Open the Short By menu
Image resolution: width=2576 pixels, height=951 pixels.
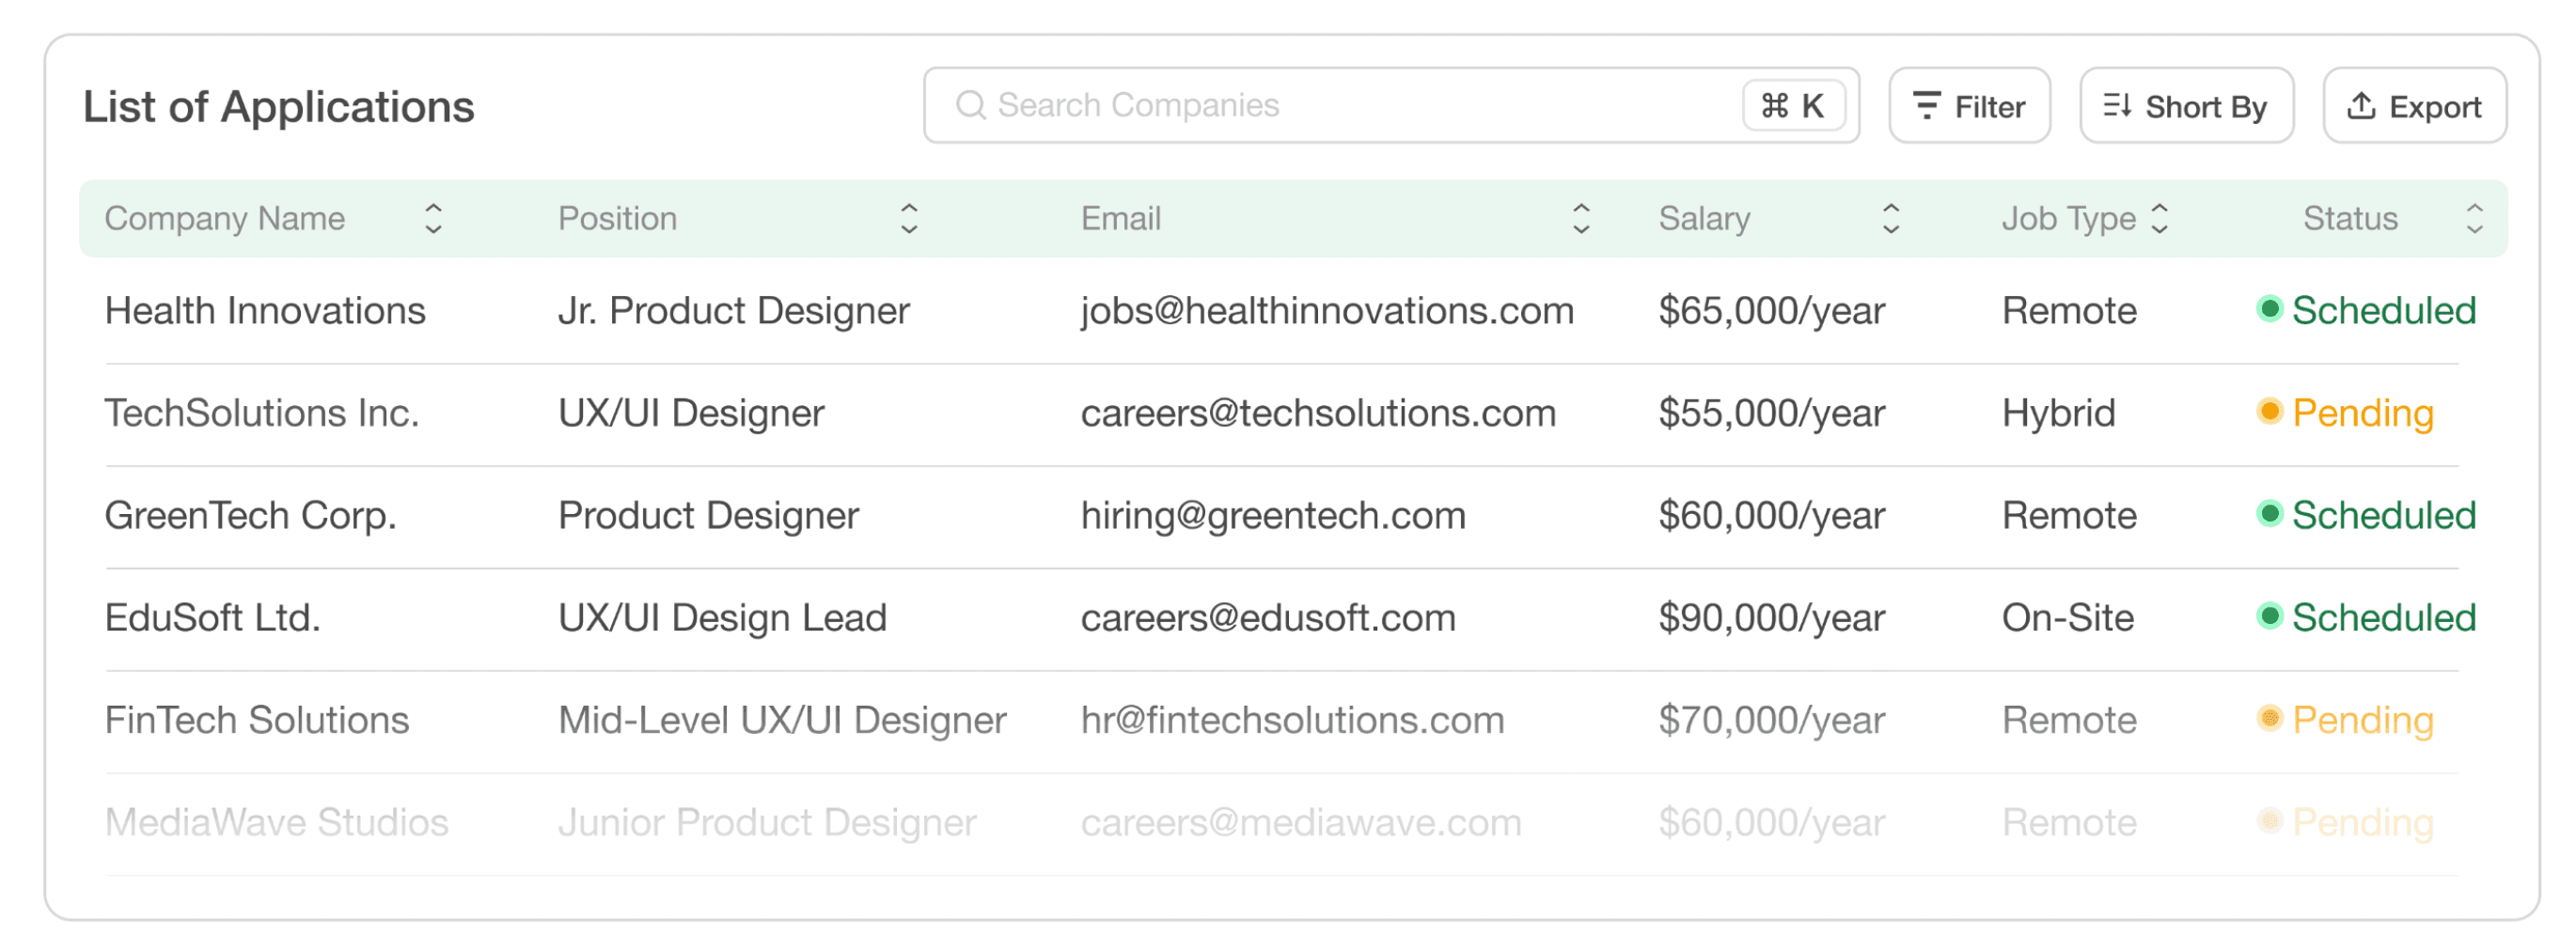point(2186,106)
